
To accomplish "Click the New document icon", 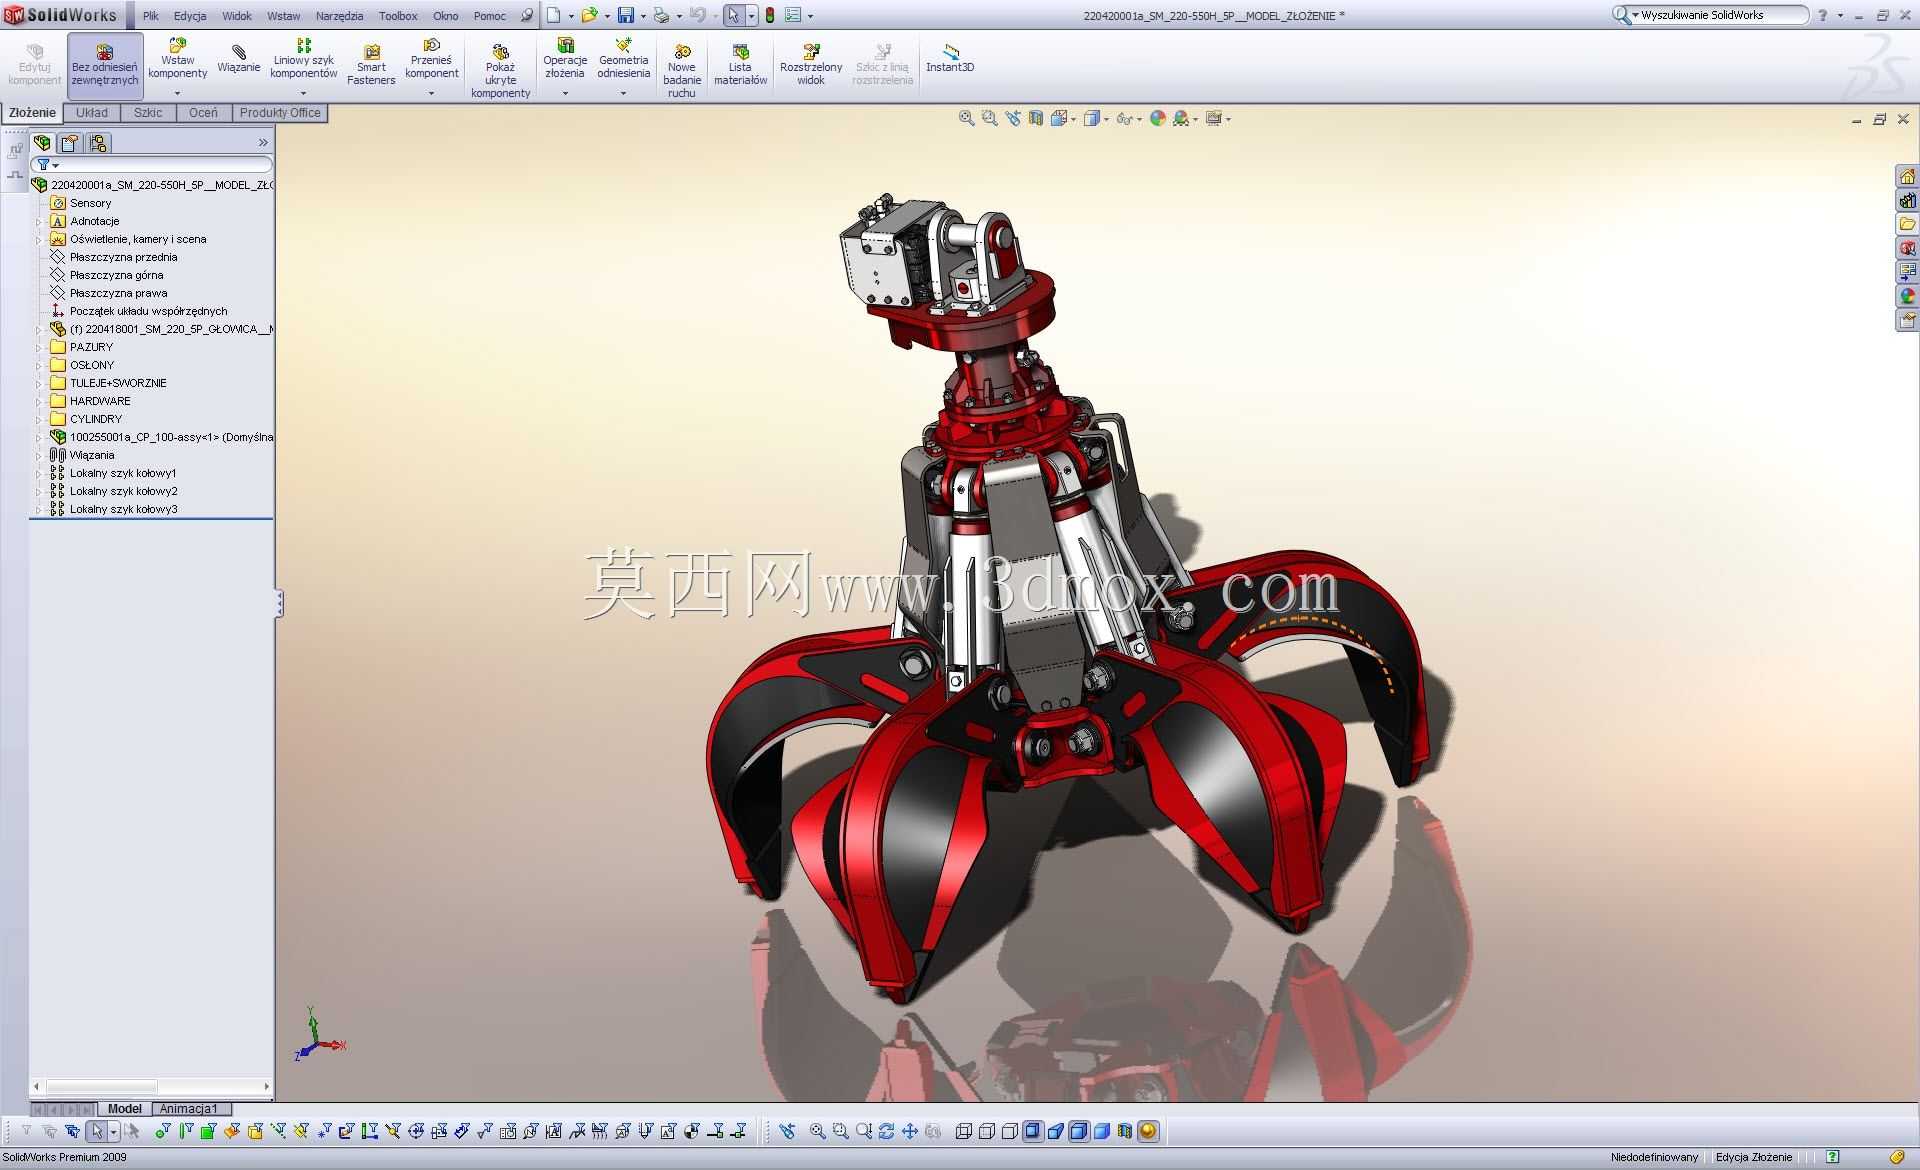I will pos(553,15).
